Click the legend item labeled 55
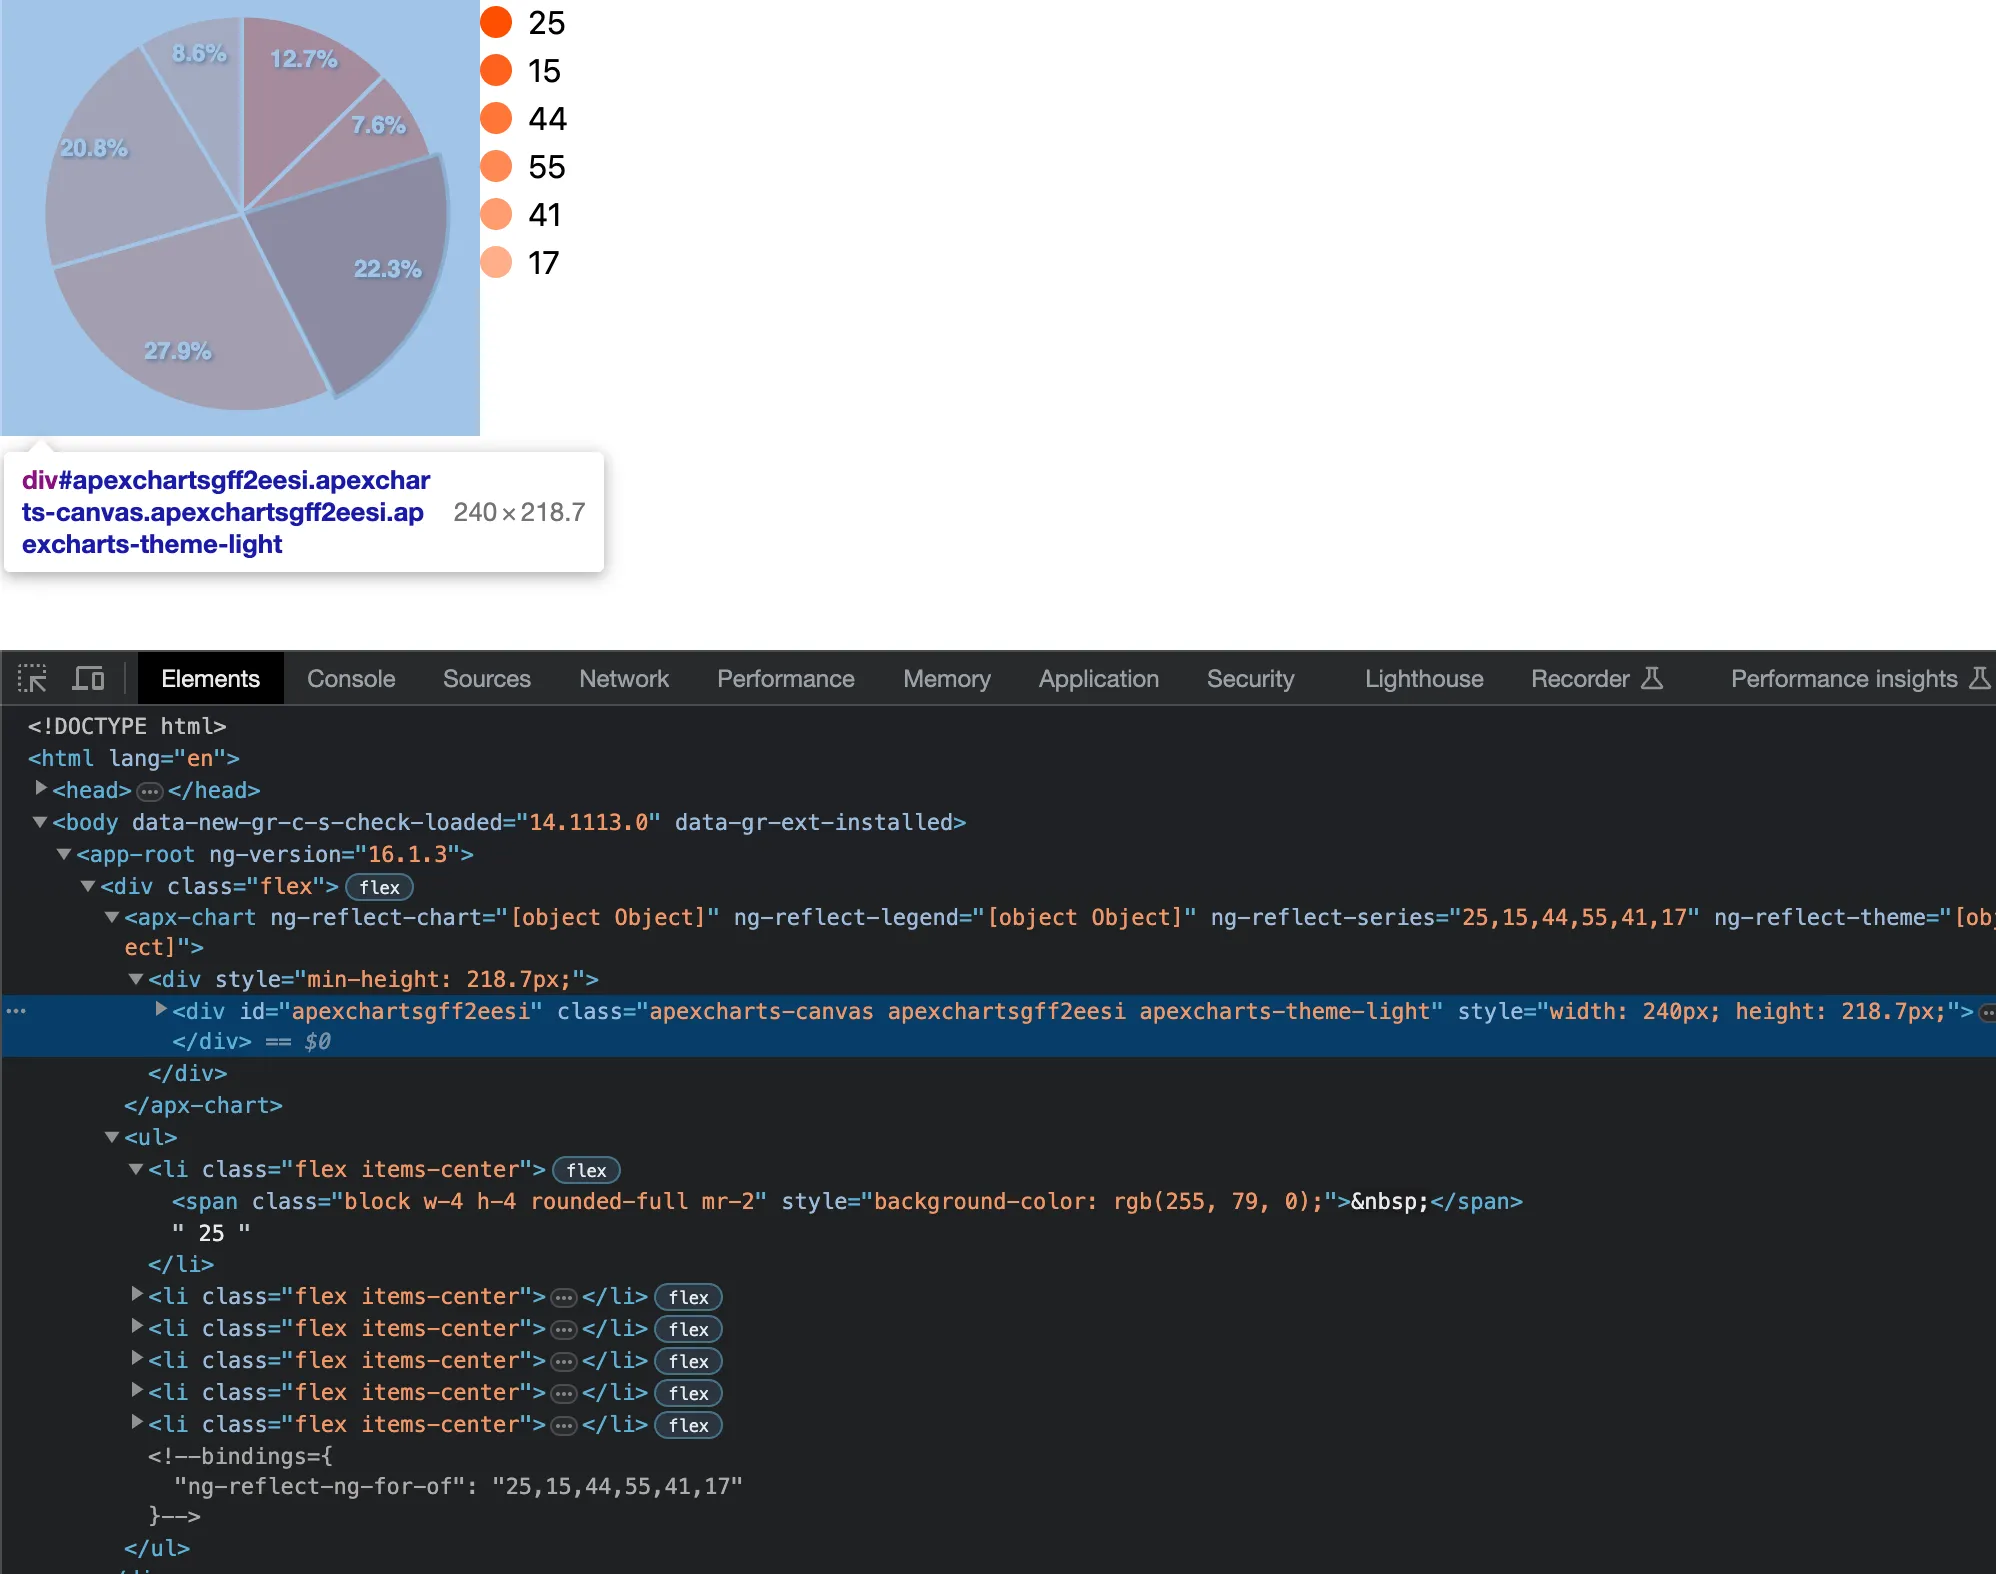This screenshot has width=1996, height=1574. tap(546, 167)
